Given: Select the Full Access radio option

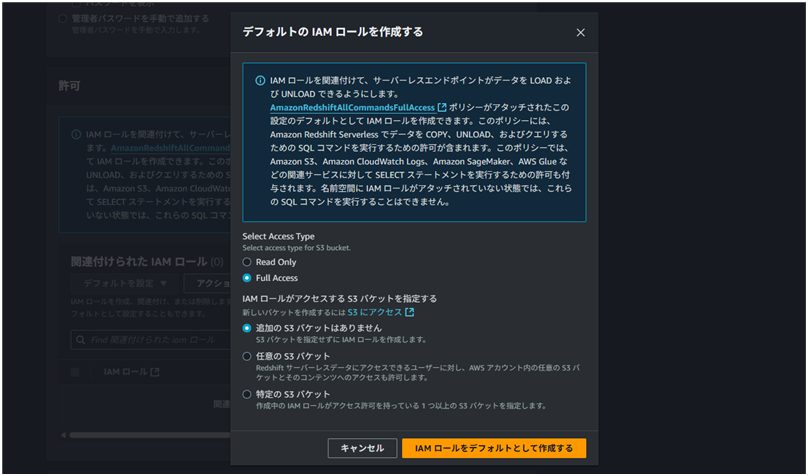Looking at the screenshot, I should pyautogui.click(x=247, y=278).
